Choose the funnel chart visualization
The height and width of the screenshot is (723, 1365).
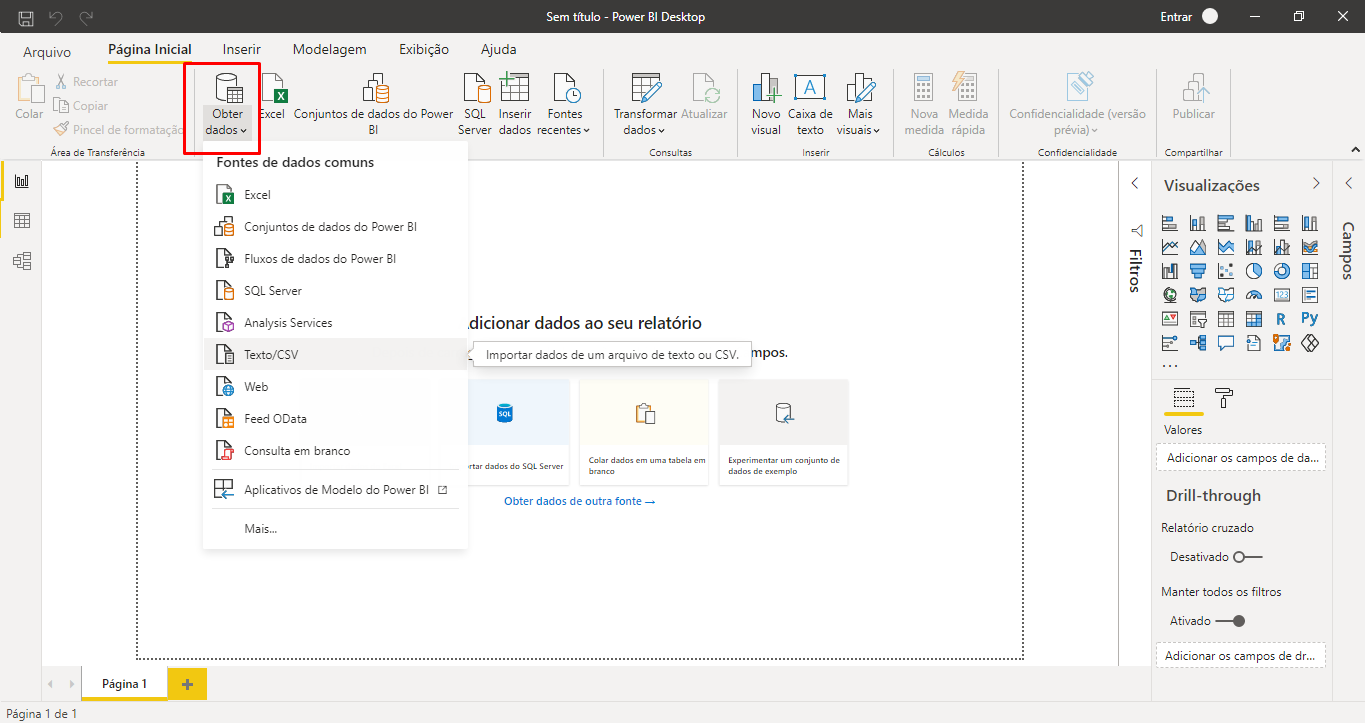pyautogui.click(x=1198, y=270)
